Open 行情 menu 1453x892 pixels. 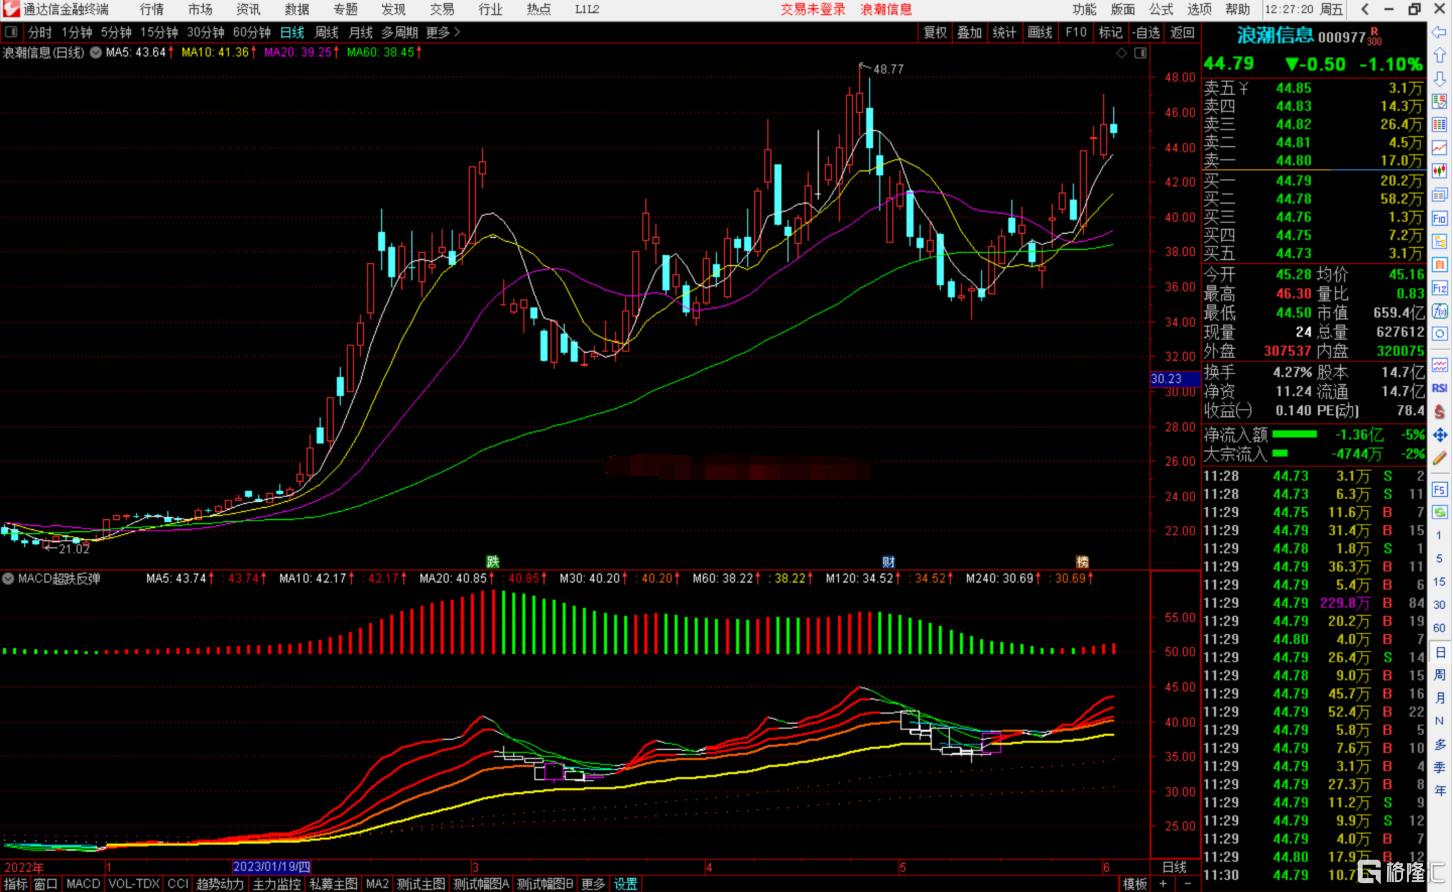click(x=151, y=9)
